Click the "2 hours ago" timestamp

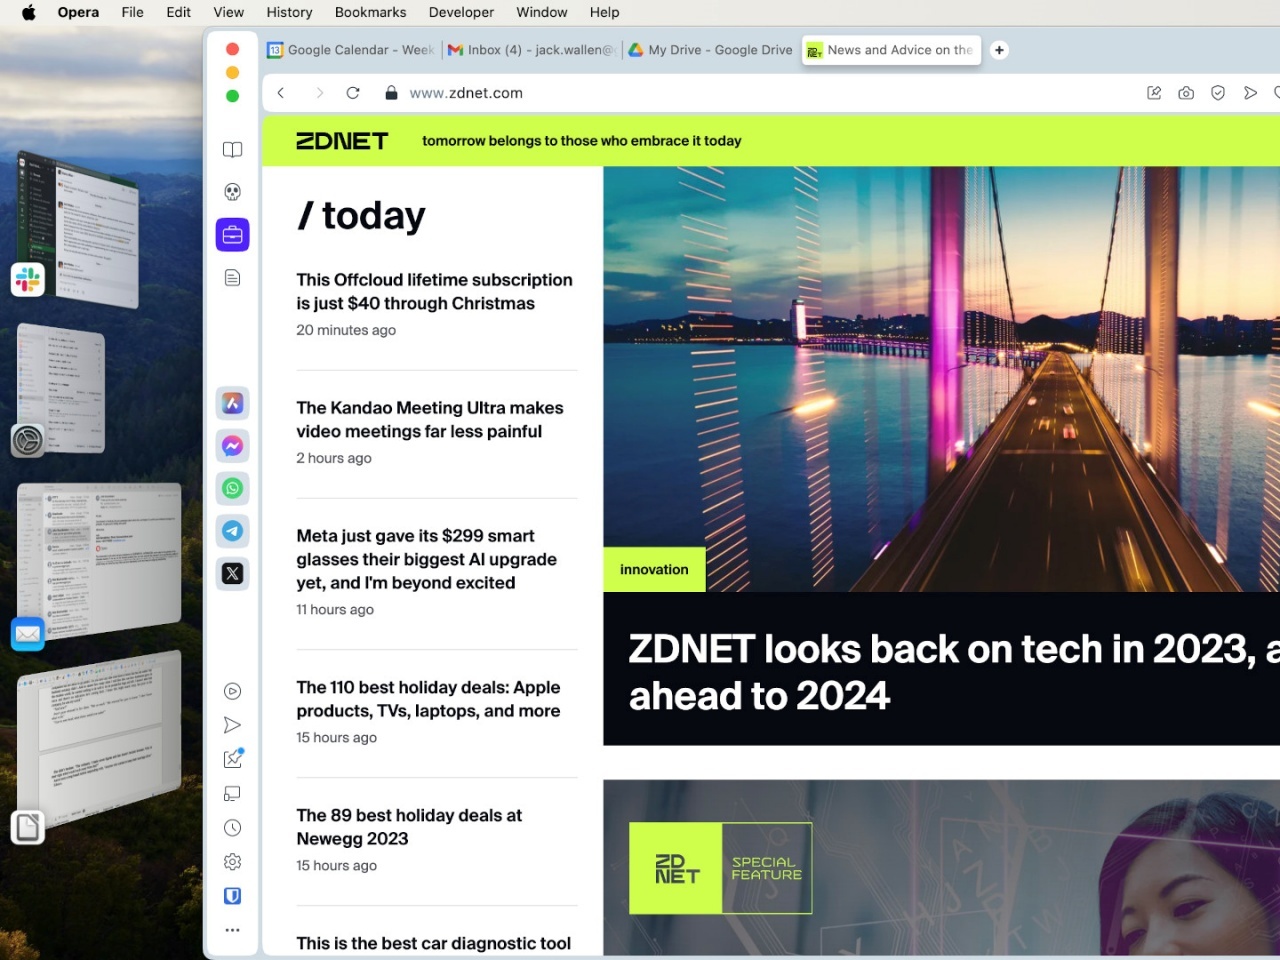tap(334, 458)
